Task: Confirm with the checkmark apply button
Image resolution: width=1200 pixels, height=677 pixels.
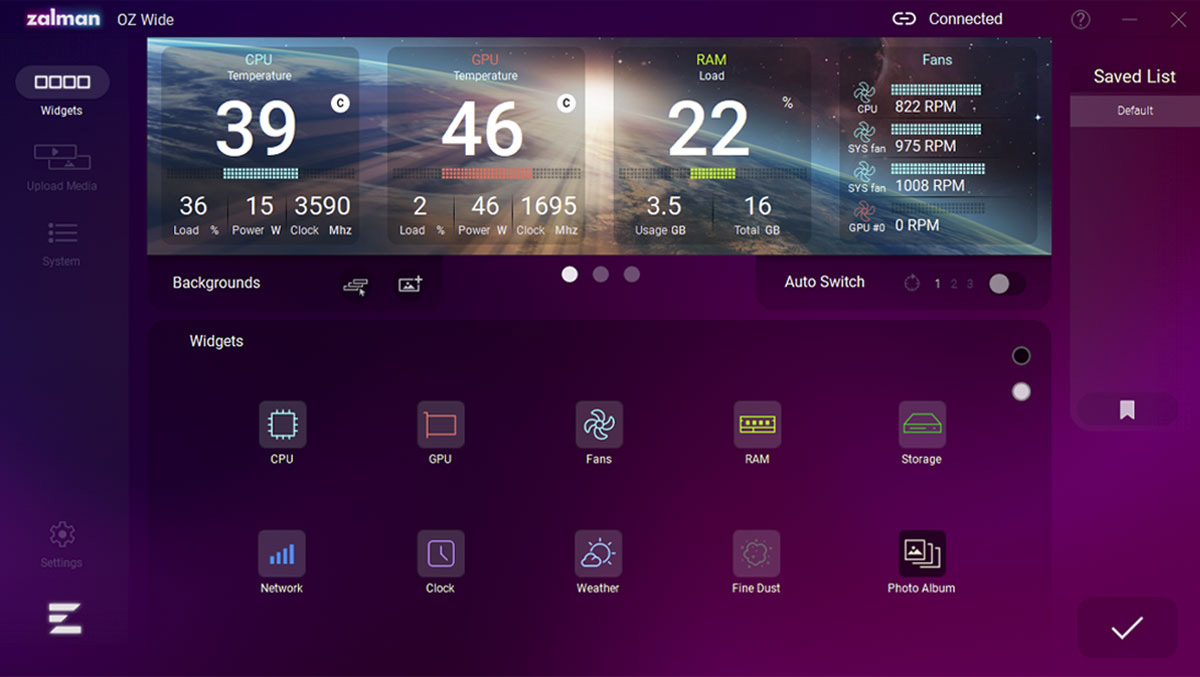Action: (1127, 628)
